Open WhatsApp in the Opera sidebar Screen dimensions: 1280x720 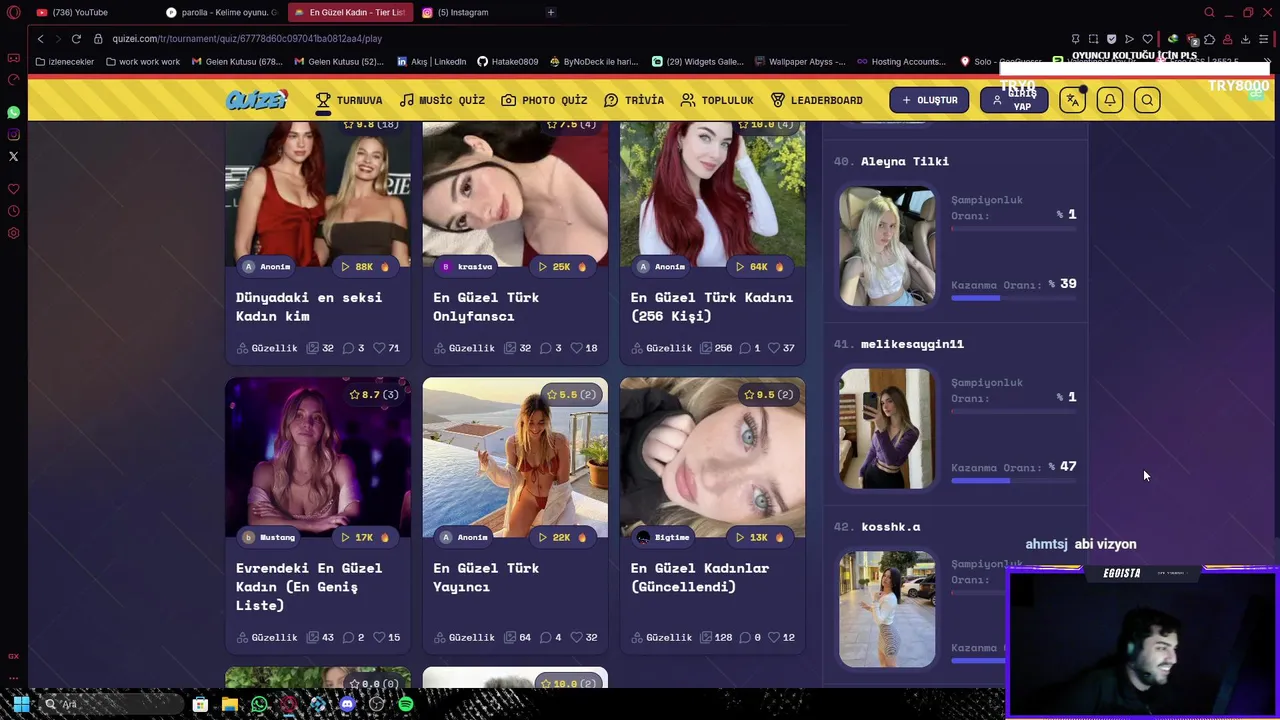(13, 112)
